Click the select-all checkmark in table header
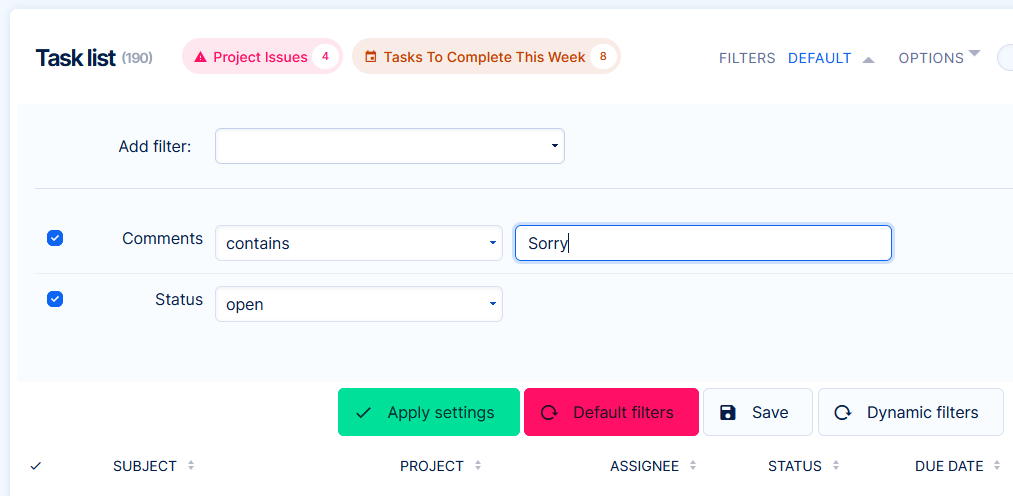Image resolution: width=1013 pixels, height=496 pixels. click(36, 466)
